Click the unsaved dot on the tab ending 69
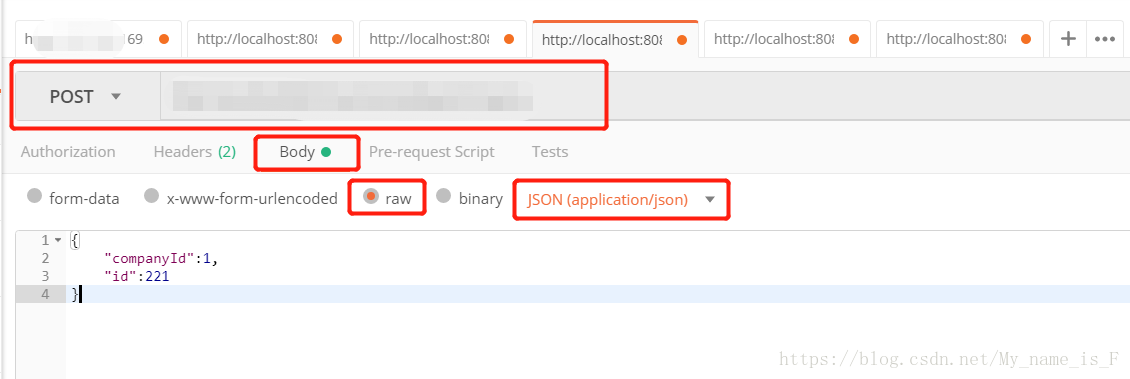The width and height of the screenshot is (1130, 379). 164,39
